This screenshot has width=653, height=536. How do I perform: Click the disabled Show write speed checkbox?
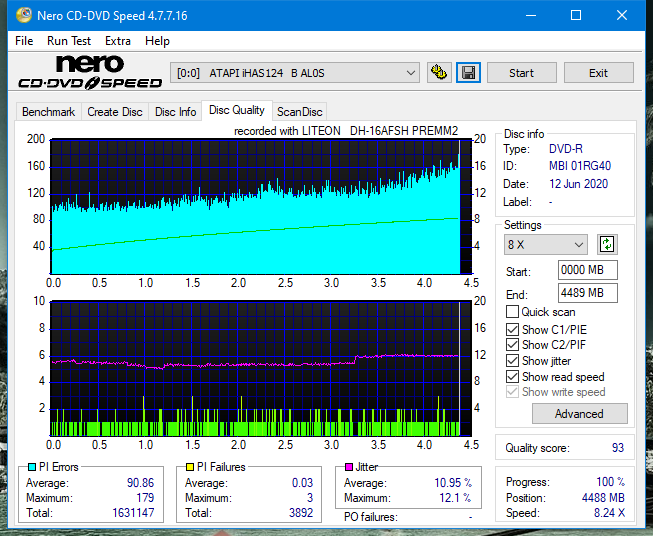[512, 392]
